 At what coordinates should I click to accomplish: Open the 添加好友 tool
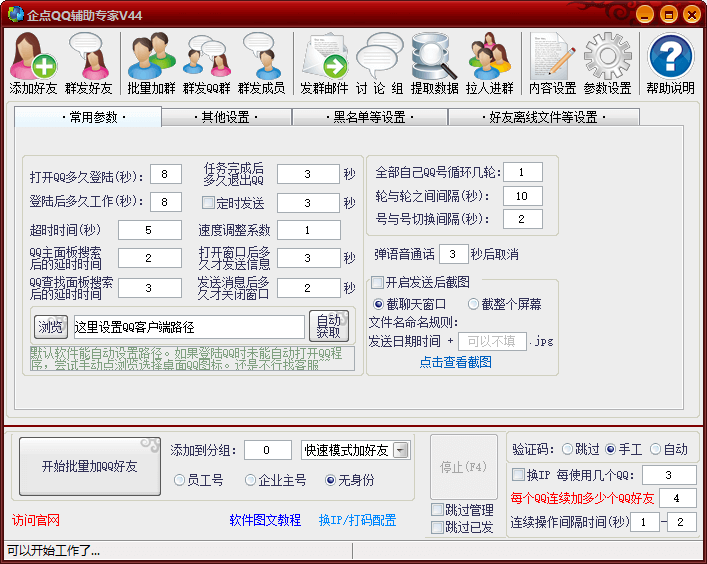click(33, 63)
